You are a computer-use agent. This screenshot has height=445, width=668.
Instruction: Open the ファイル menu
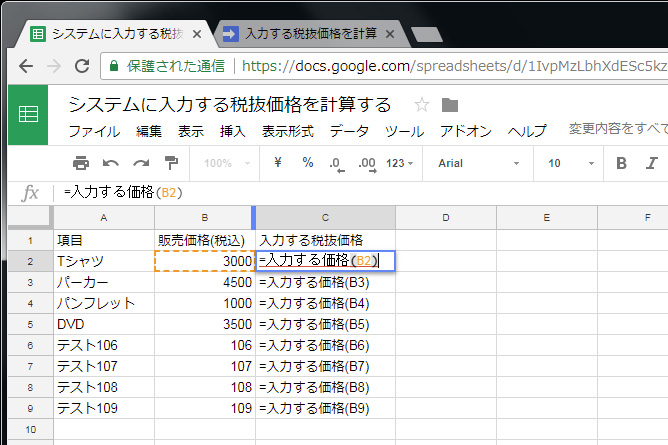(94, 131)
